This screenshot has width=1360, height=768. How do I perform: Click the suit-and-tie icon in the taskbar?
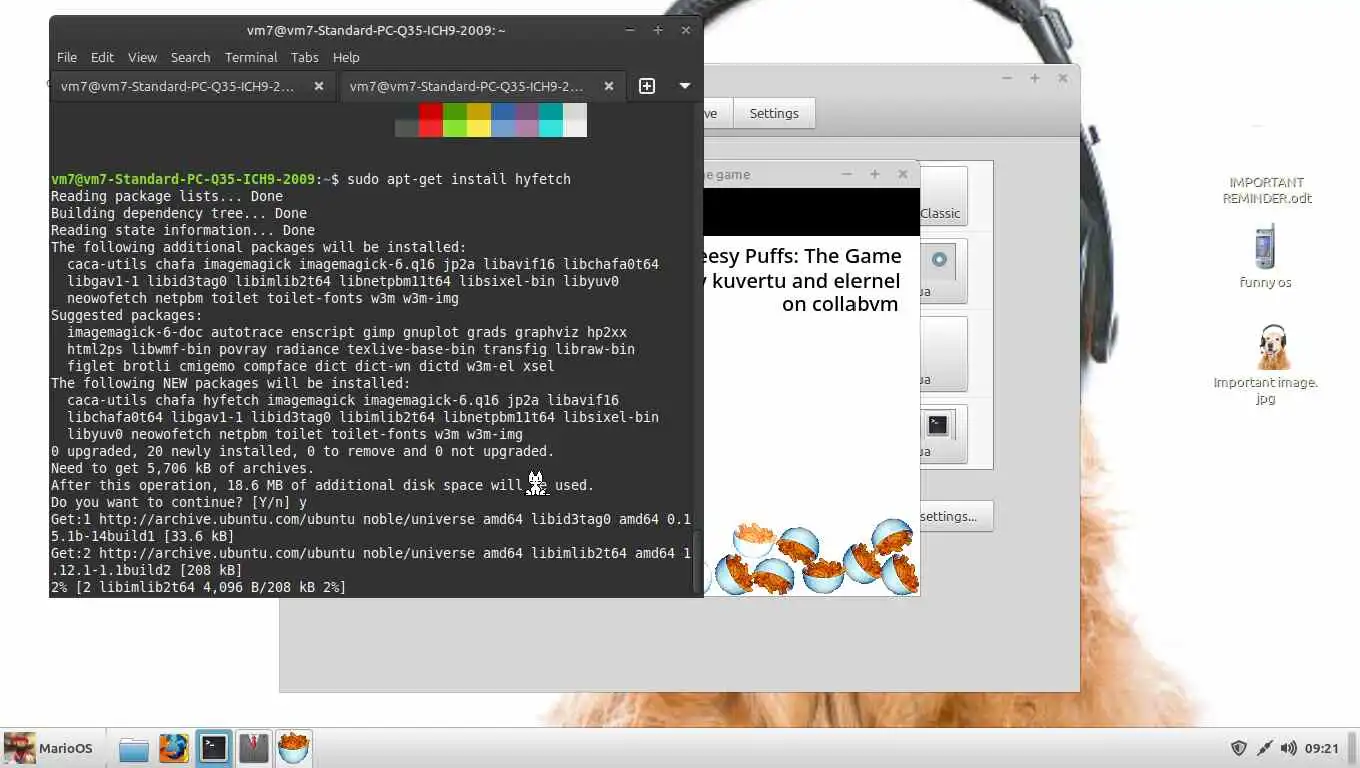253,748
